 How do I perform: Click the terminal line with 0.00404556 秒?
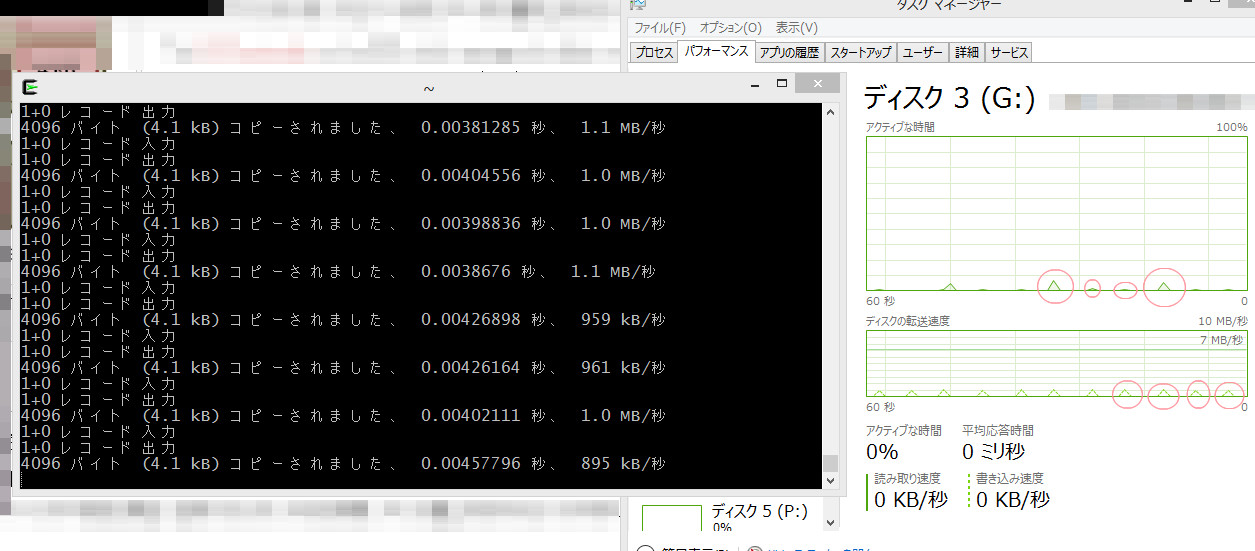[x=343, y=176]
